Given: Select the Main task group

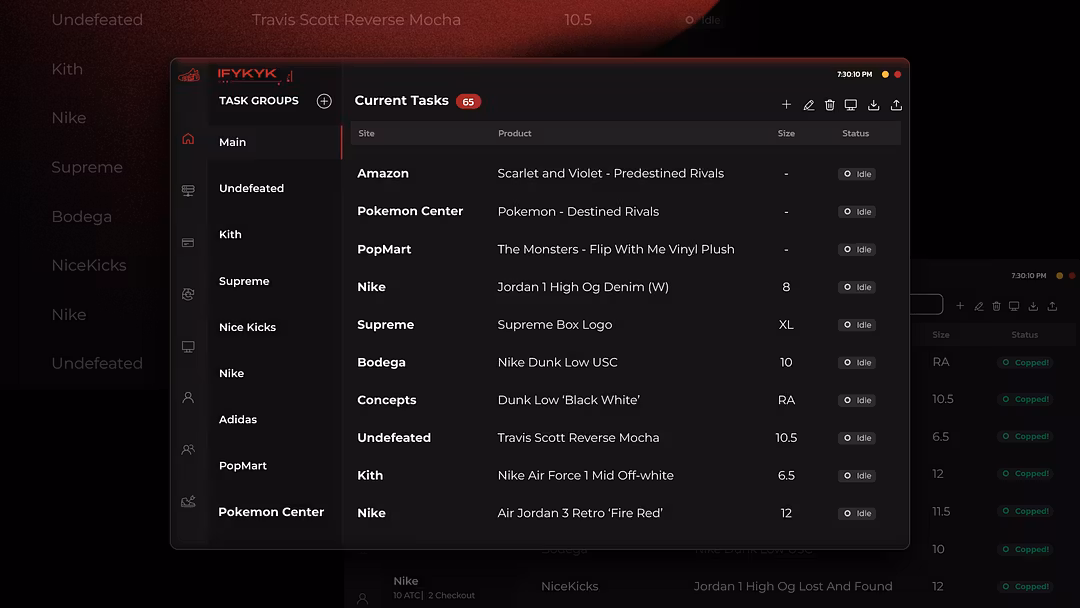Looking at the screenshot, I should [274, 142].
